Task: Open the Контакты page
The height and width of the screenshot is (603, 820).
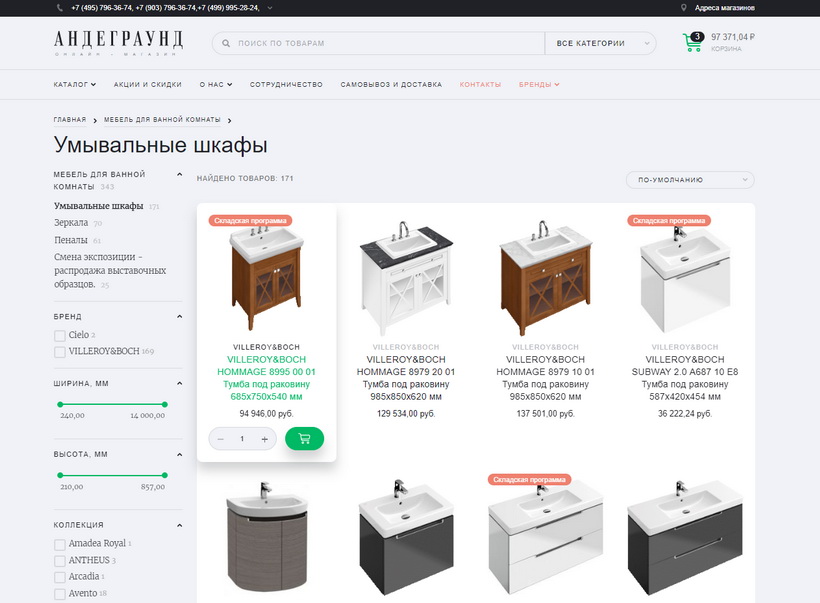Action: click(x=480, y=84)
